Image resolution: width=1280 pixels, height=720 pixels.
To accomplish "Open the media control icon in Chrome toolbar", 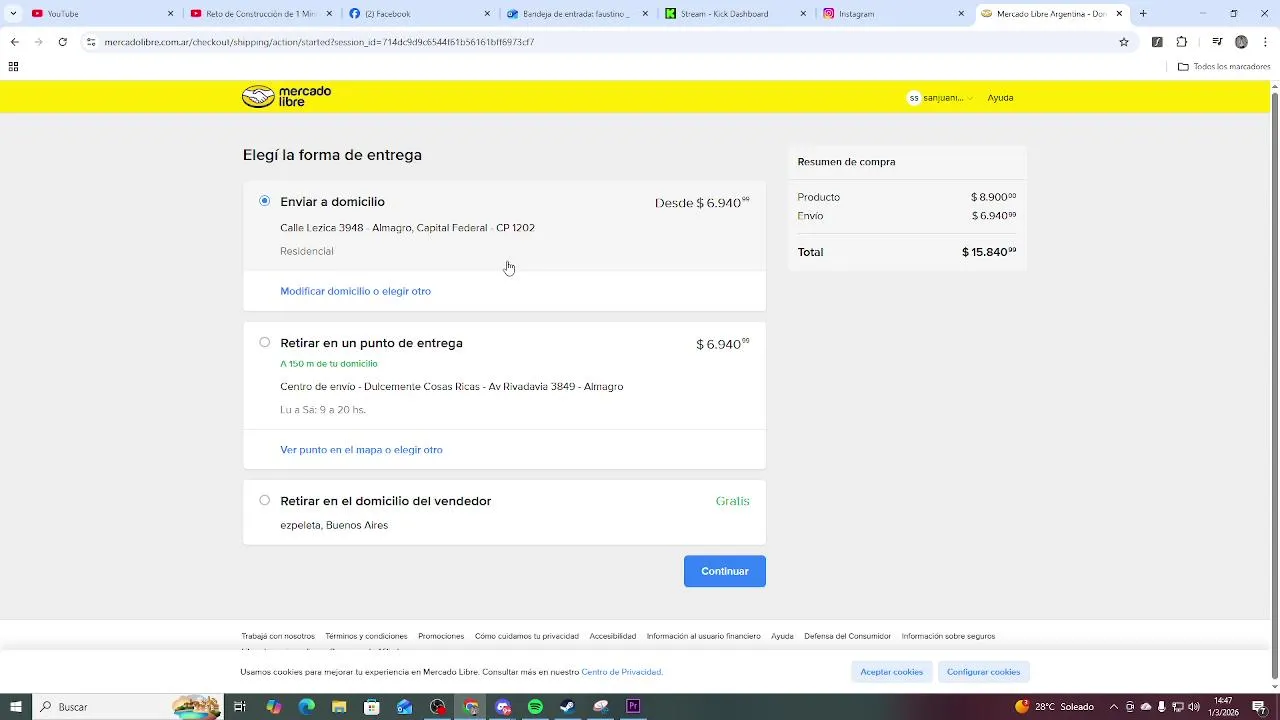I will click(x=1217, y=42).
